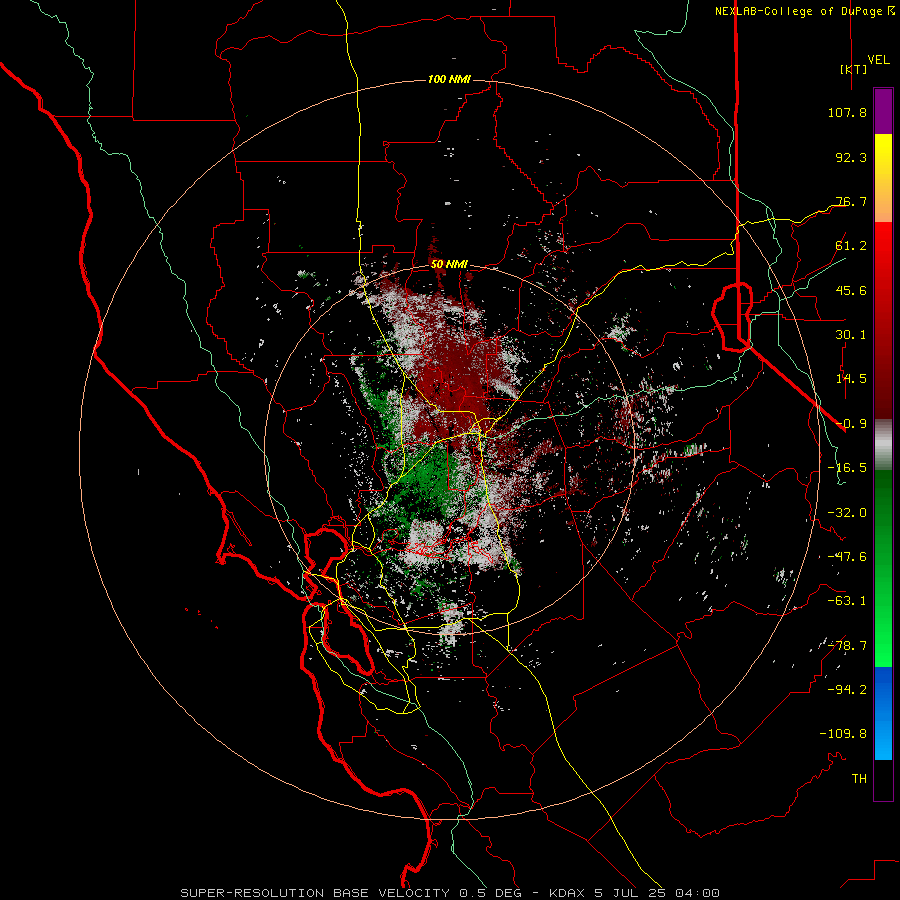
Task: Click the [KT] units label
Action: tap(853, 69)
